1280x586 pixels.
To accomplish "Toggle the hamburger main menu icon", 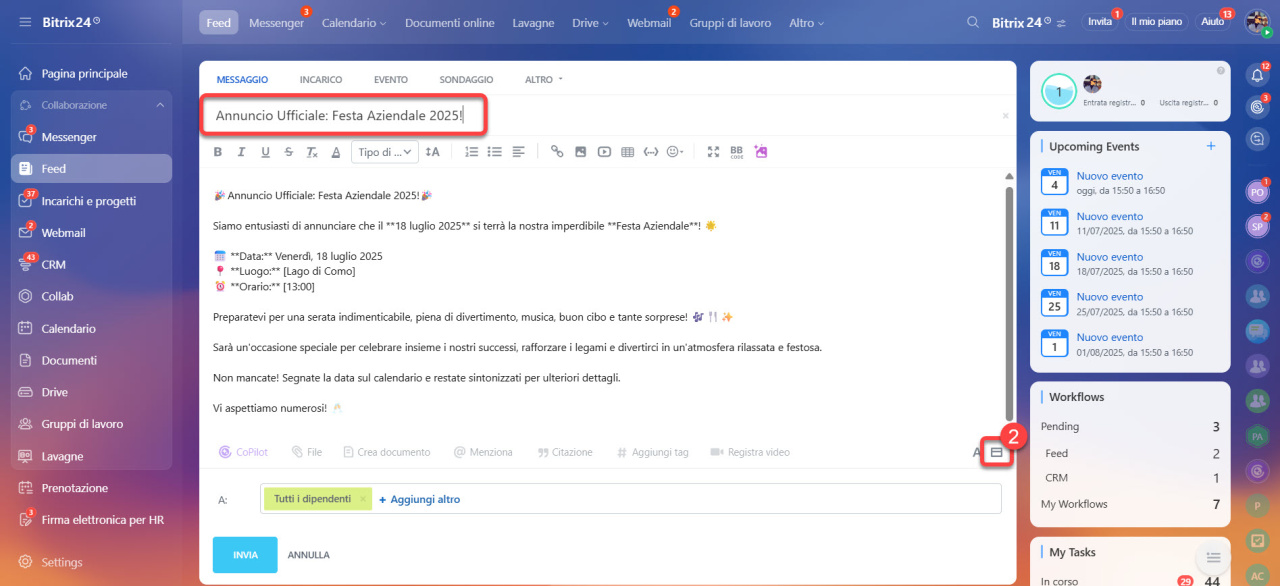I will (x=25, y=21).
